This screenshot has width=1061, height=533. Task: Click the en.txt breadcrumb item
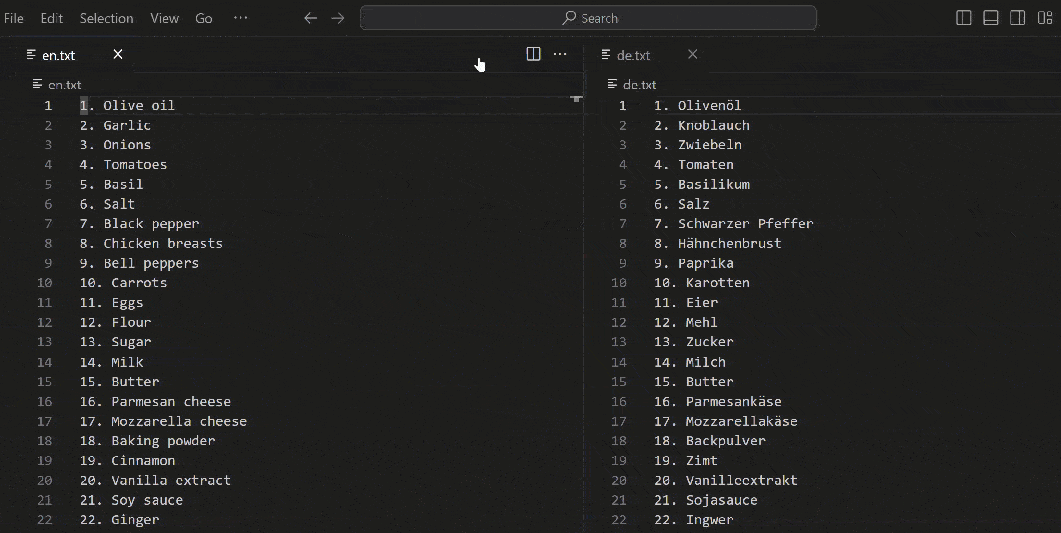tap(64, 85)
